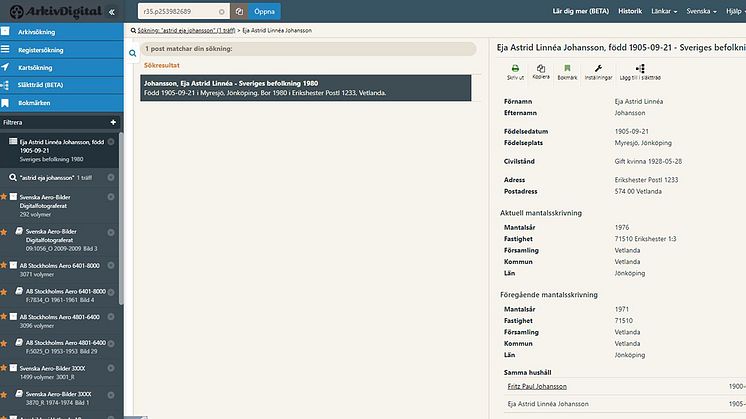This screenshot has height=419, width=746.
Task: Toggle star on AB Stockholms Aero 3096 volymer
Action: [x=4, y=316]
